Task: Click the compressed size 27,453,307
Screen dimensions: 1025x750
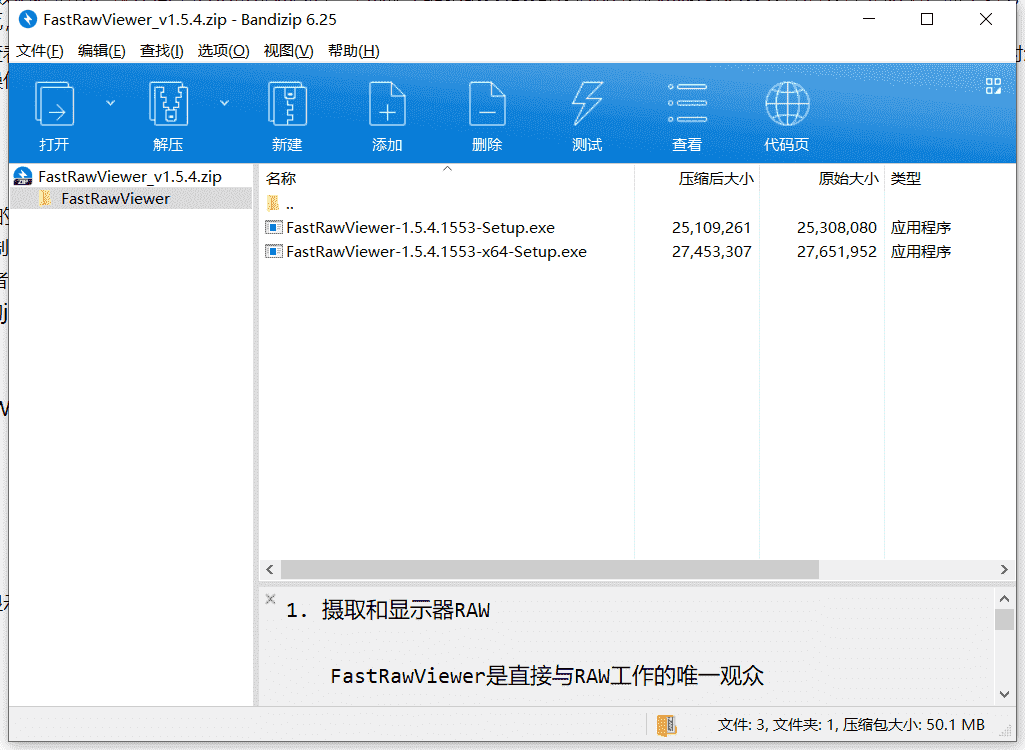Action: (711, 252)
